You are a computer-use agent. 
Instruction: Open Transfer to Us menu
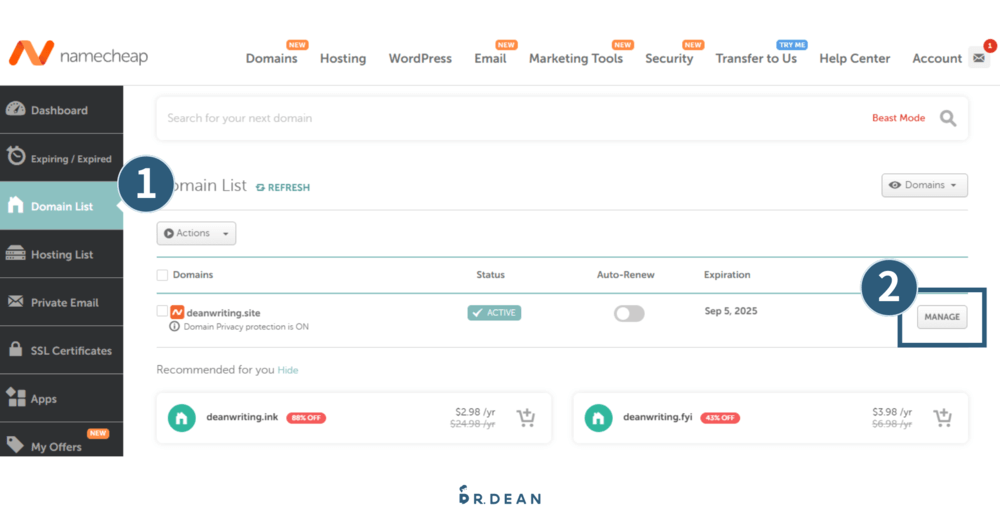(x=756, y=58)
